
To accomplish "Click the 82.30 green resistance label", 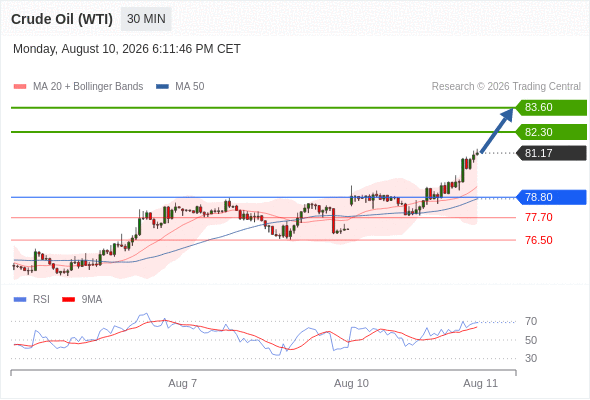I will pos(551,132).
